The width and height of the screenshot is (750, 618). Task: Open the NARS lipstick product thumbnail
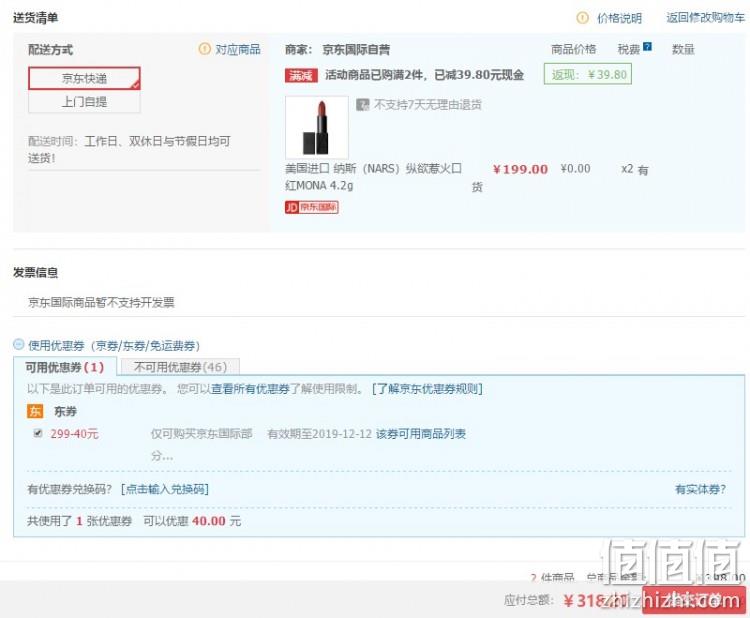[x=317, y=127]
